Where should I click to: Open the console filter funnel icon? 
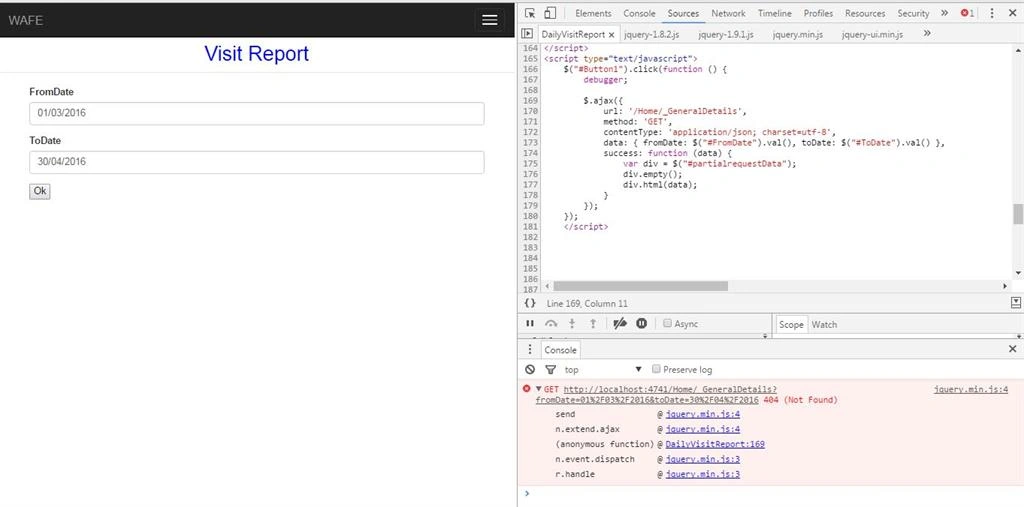click(x=550, y=369)
